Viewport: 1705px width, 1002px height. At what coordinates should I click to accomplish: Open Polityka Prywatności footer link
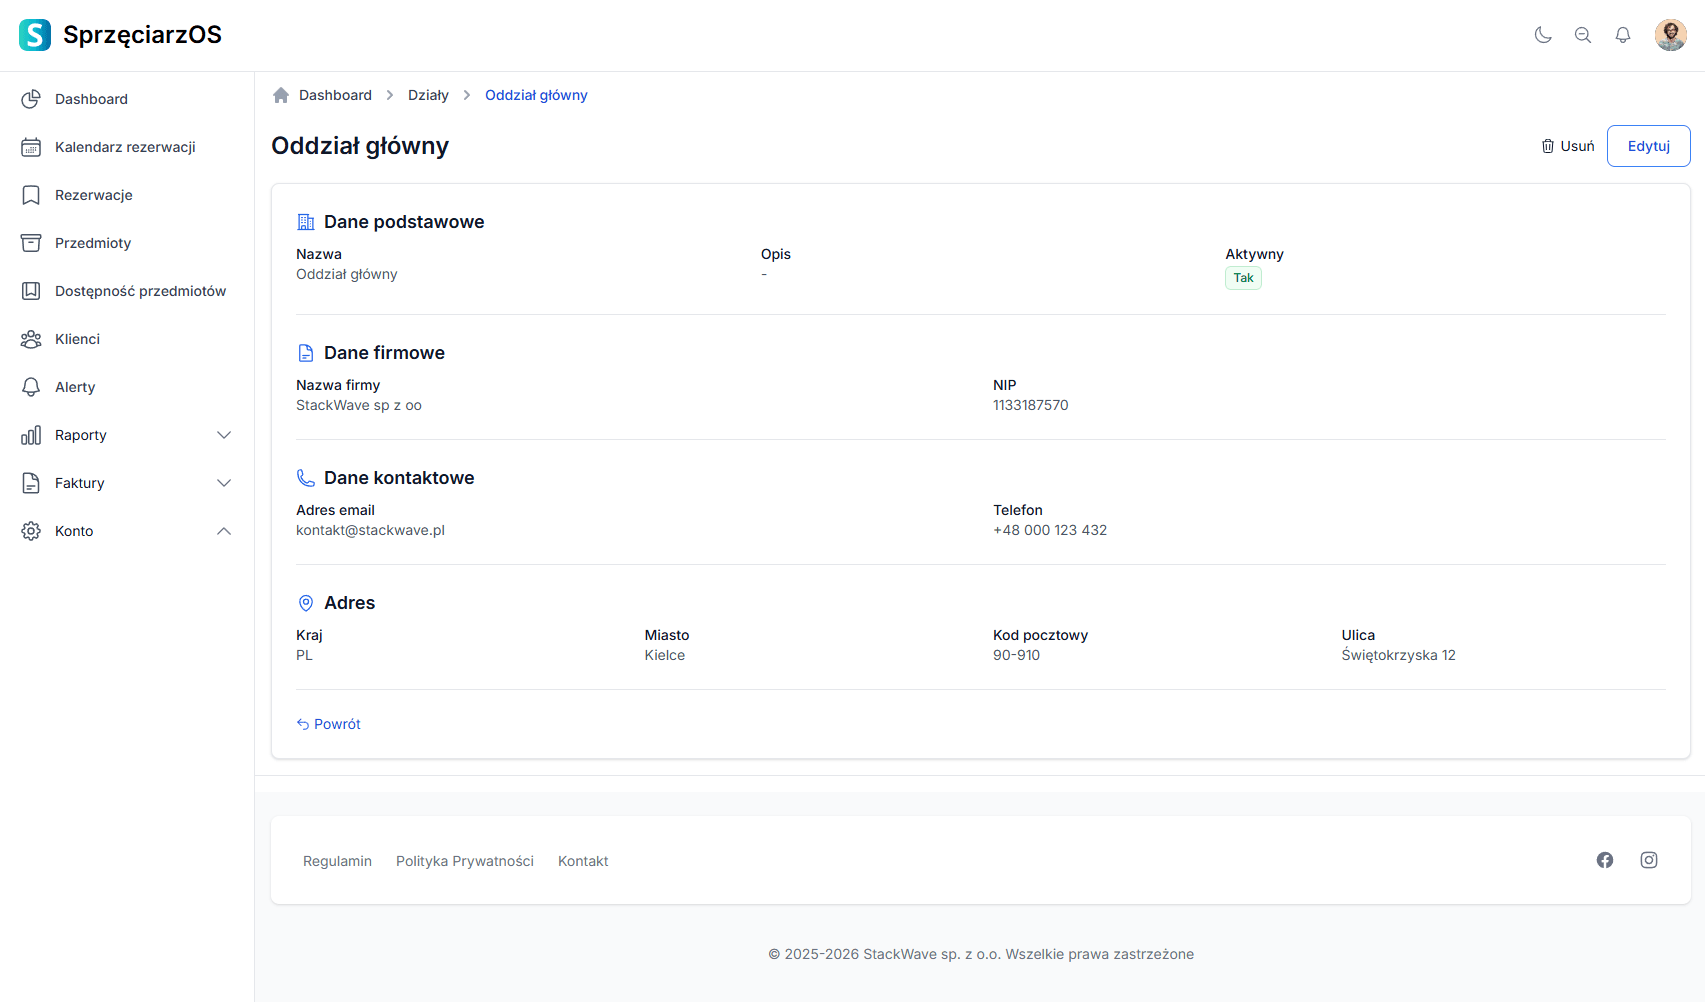click(465, 861)
